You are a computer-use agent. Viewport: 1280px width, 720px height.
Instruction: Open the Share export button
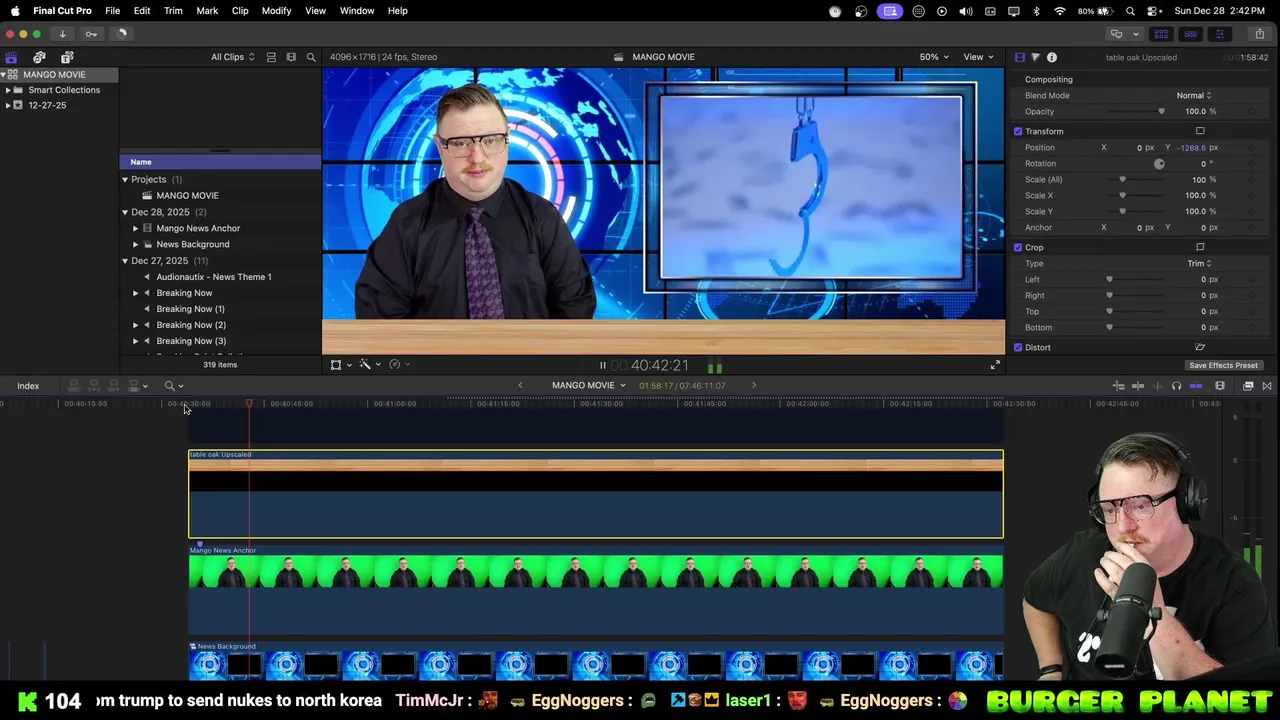click(x=1259, y=34)
